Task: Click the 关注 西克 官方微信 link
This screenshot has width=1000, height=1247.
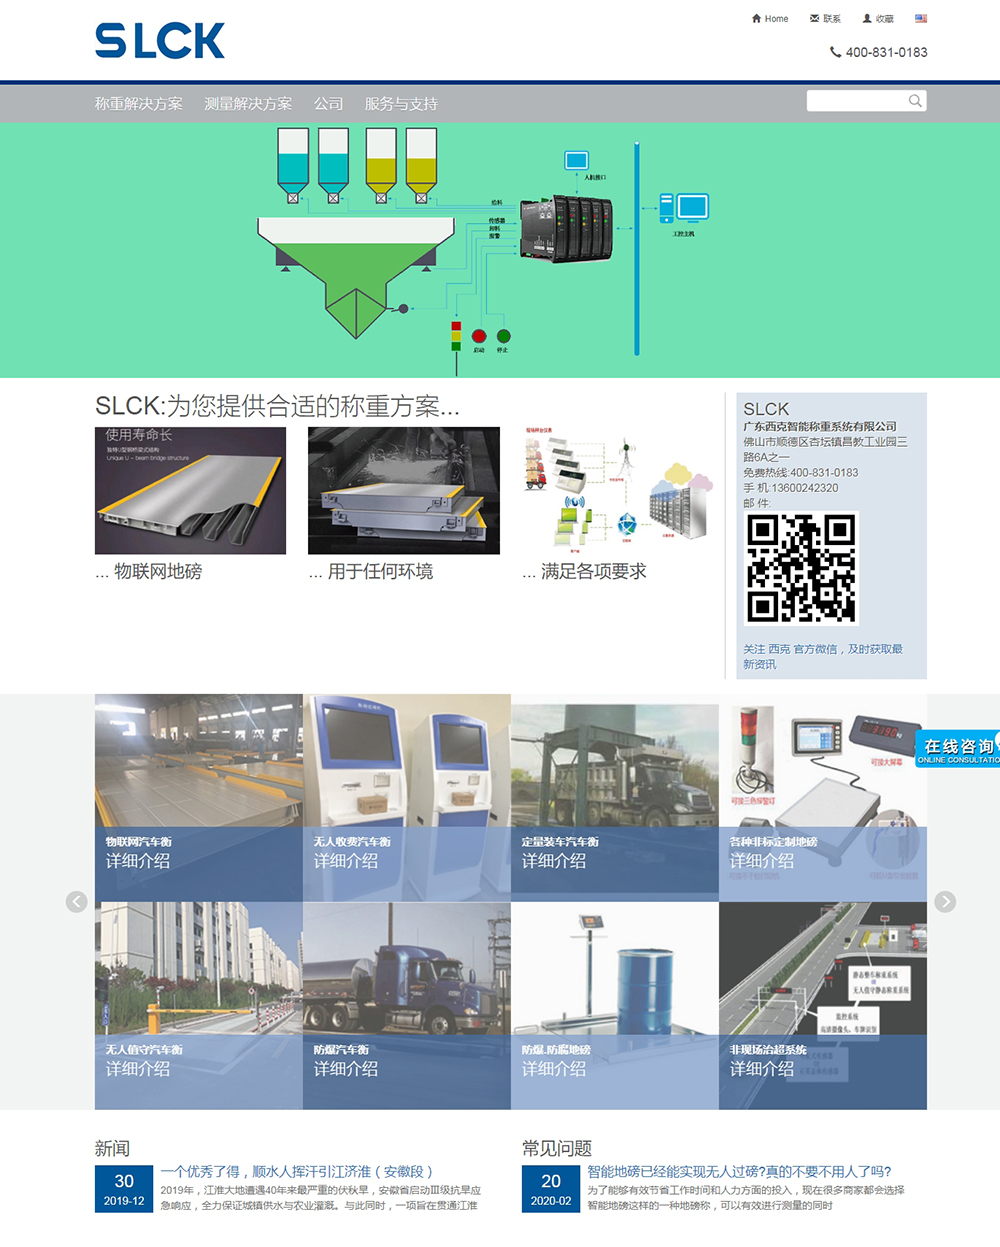Action: (822, 656)
